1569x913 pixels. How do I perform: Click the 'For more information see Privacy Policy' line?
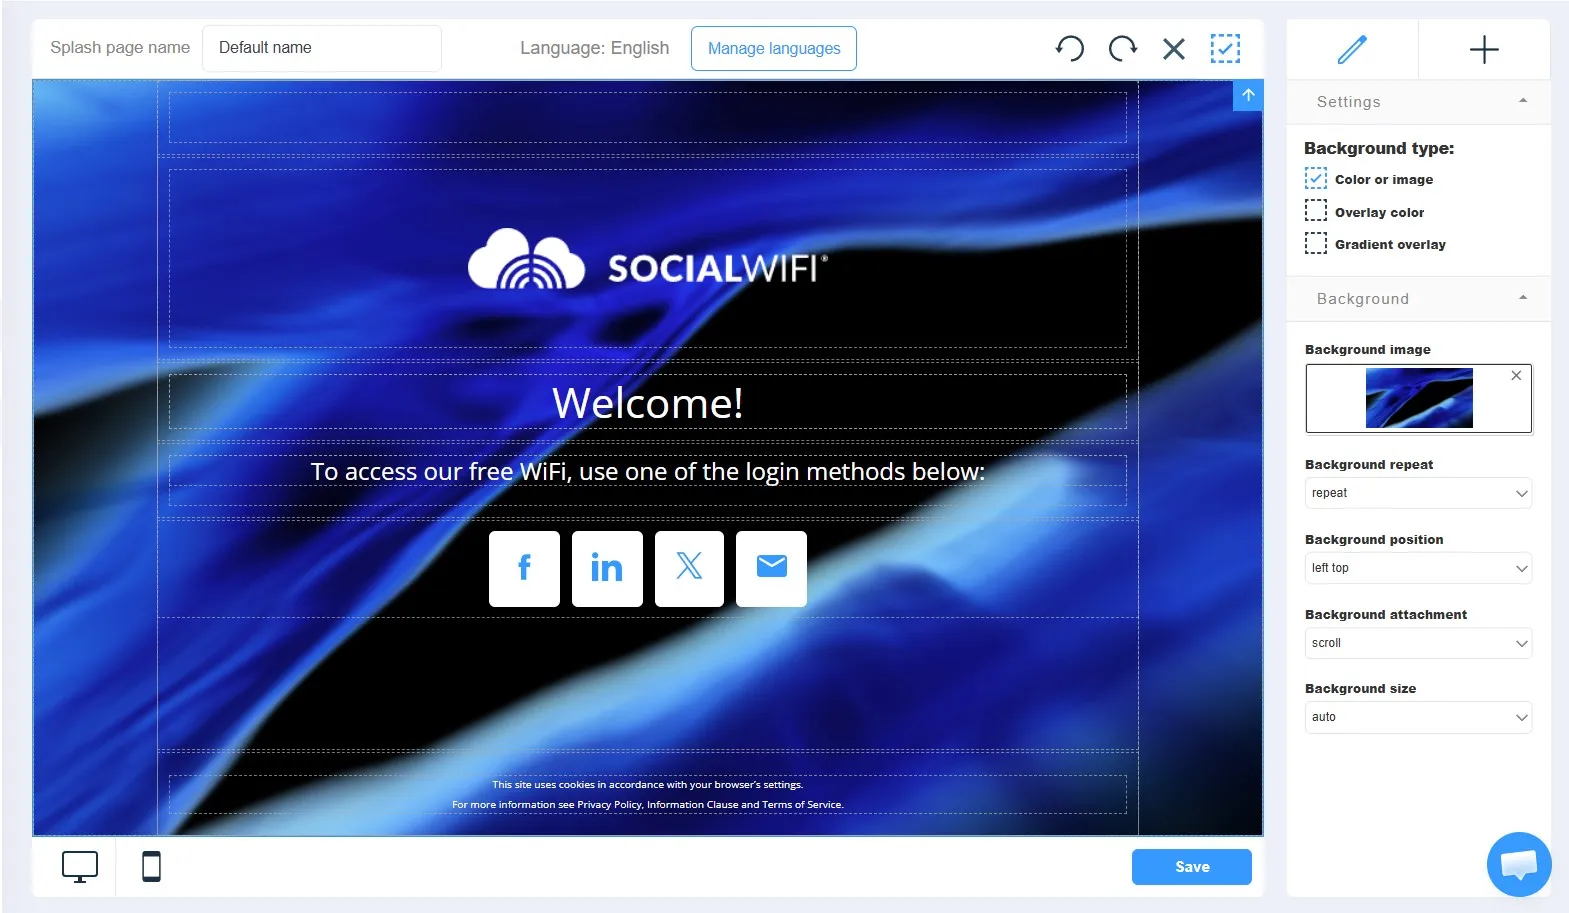[x=648, y=805]
